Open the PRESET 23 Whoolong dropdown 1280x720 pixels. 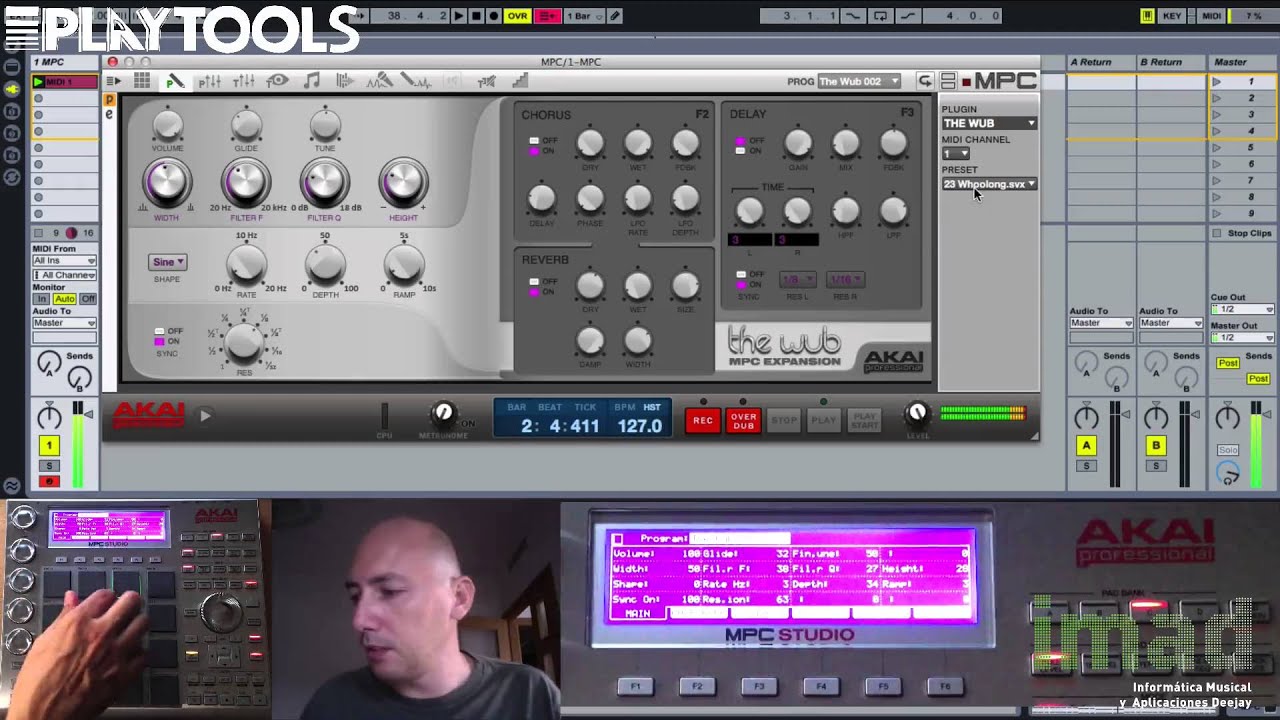pos(989,184)
